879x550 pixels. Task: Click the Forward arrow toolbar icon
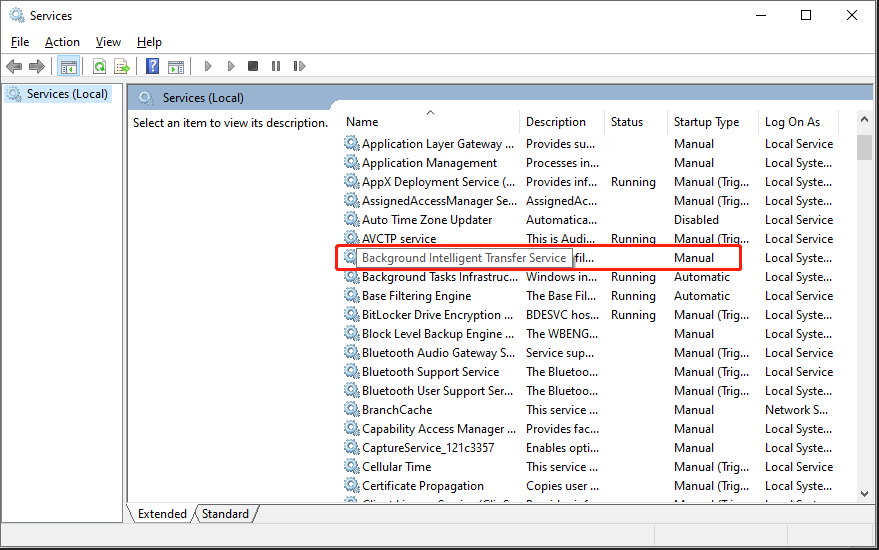coord(37,67)
